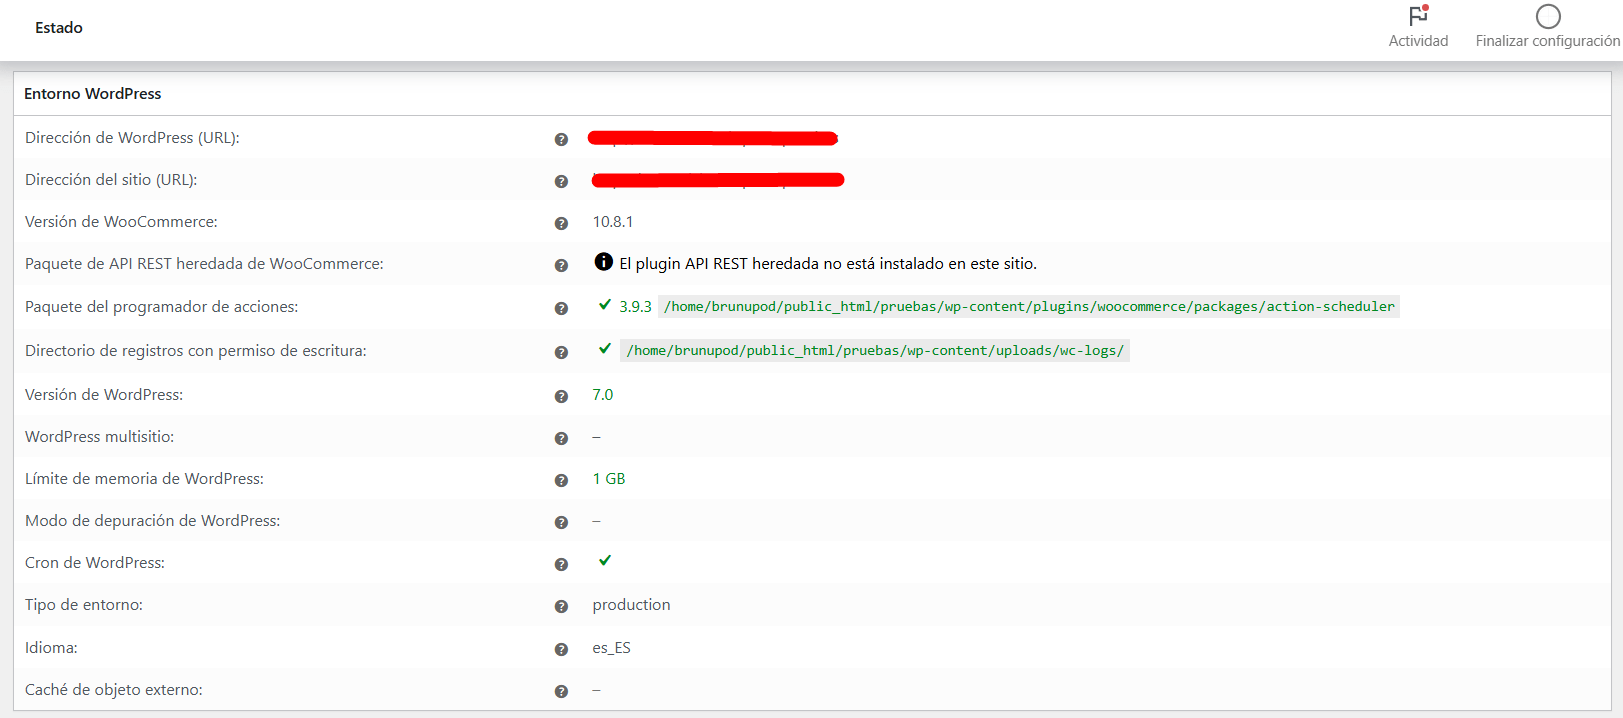The image size is (1623, 718).
Task: Open the Actividad flag icon
Action: coord(1418,16)
